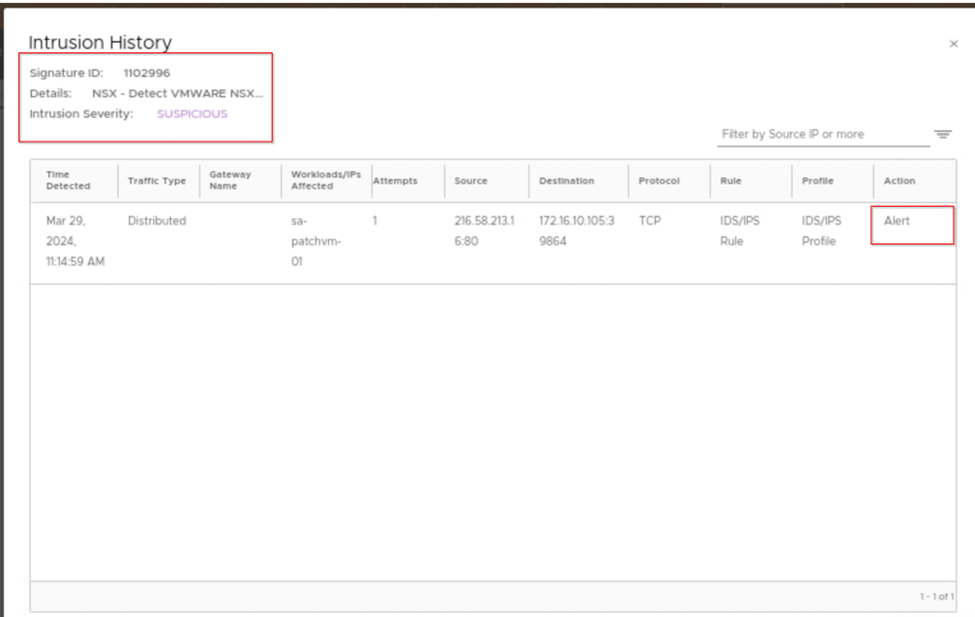Close the Intrusion History dialog
The height and width of the screenshot is (617, 975).
pos(953,44)
